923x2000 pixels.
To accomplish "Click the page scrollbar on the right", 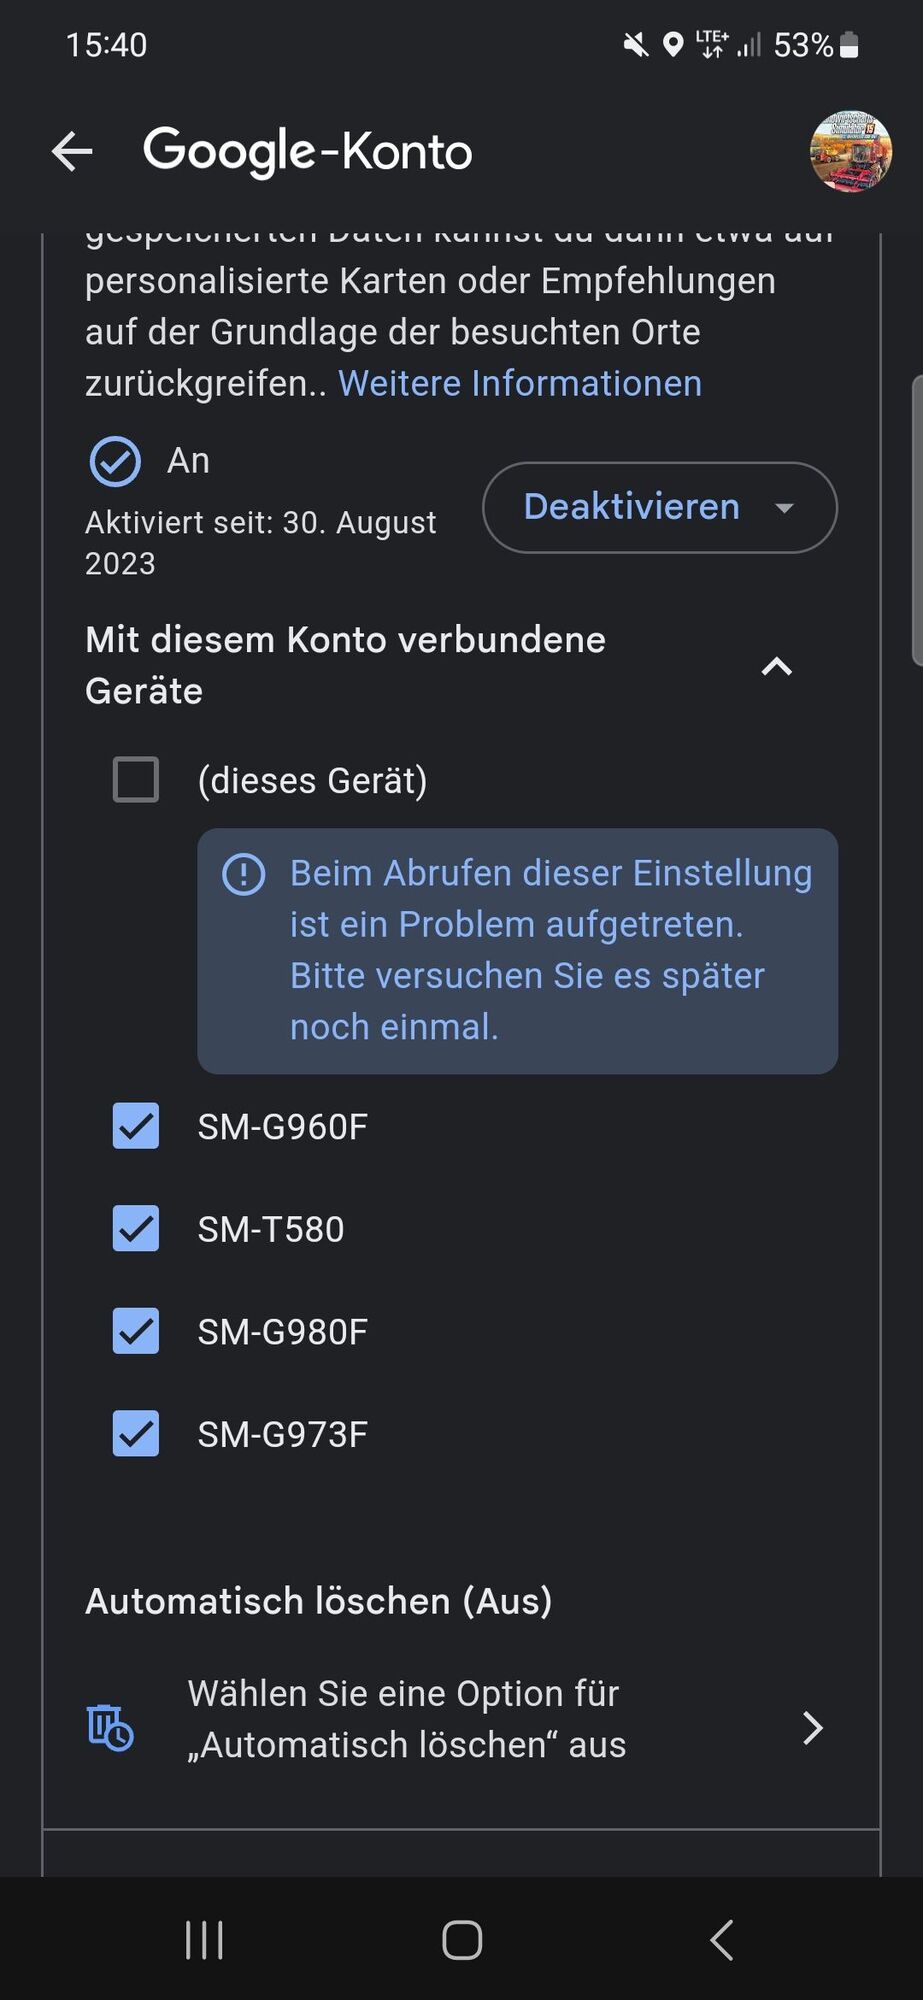I will tap(917, 520).
